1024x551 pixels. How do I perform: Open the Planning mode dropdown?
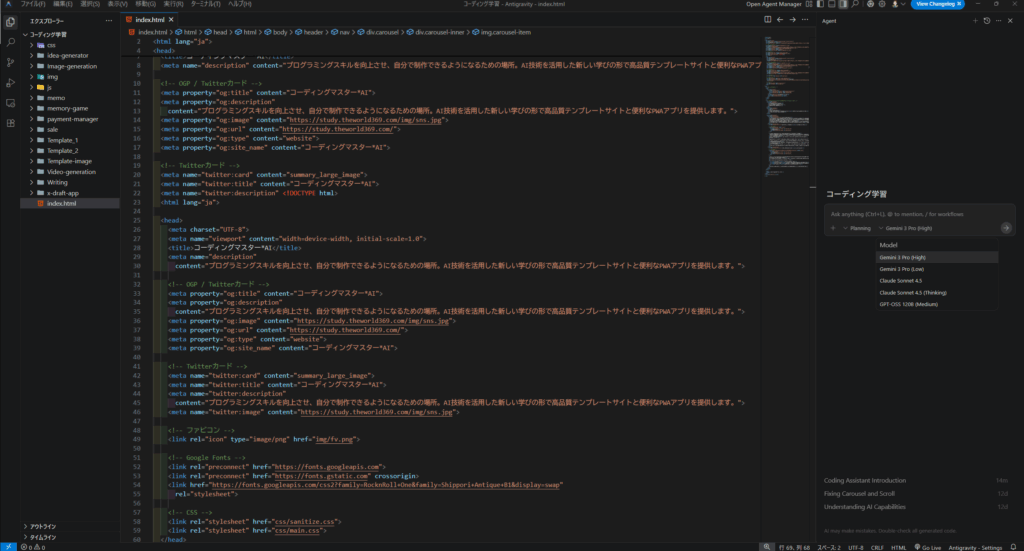click(858, 228)
